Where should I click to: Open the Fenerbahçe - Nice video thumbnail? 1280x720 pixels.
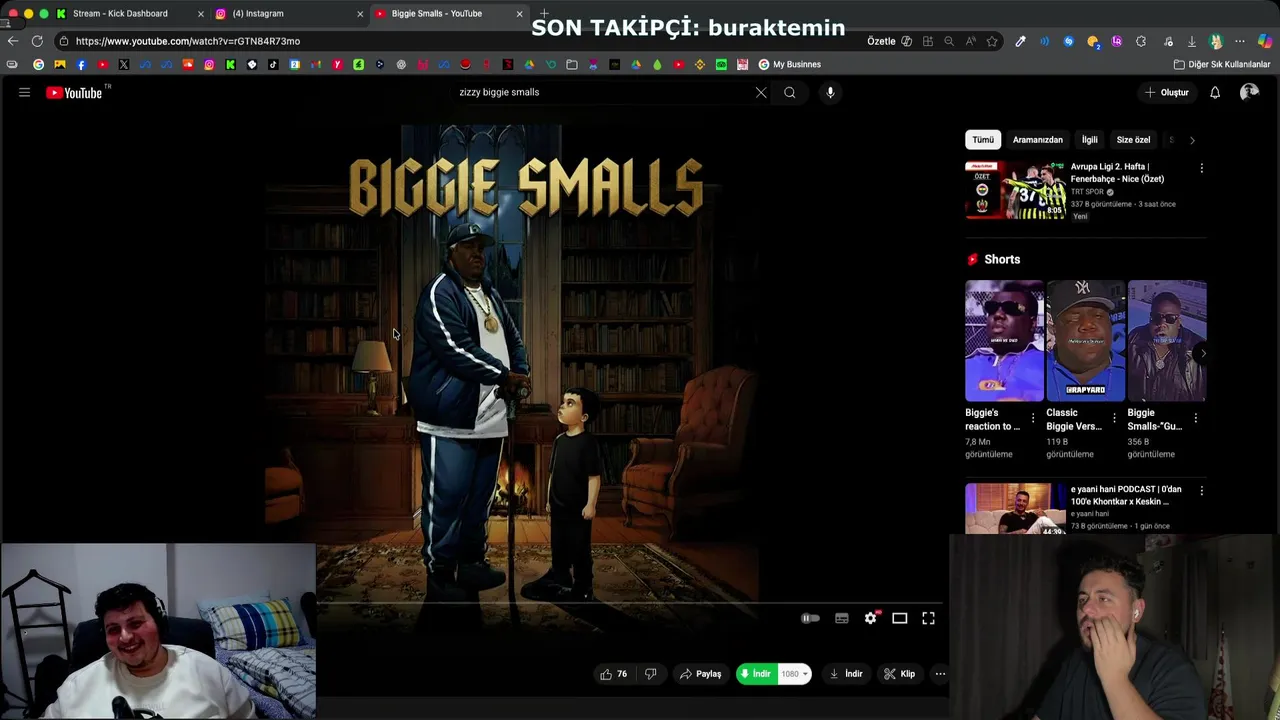point(1015,190)
